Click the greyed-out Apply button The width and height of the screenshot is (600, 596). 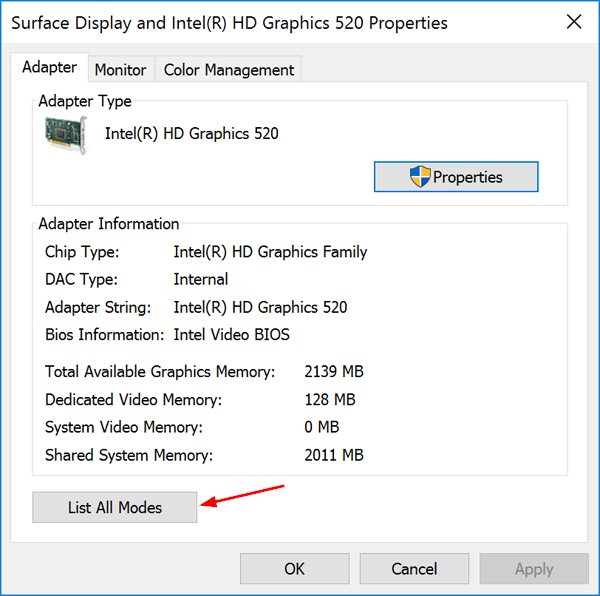click(x=533, y=569)
